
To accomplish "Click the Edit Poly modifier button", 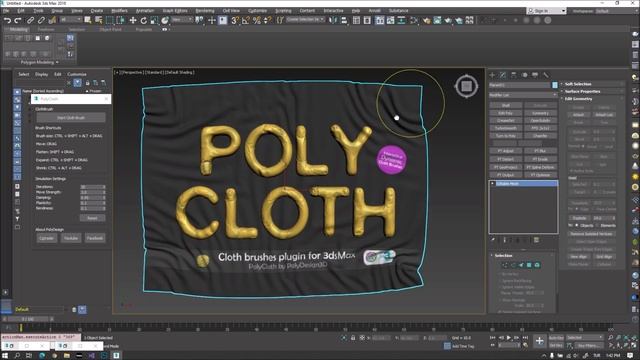I will tap(506, 113).
